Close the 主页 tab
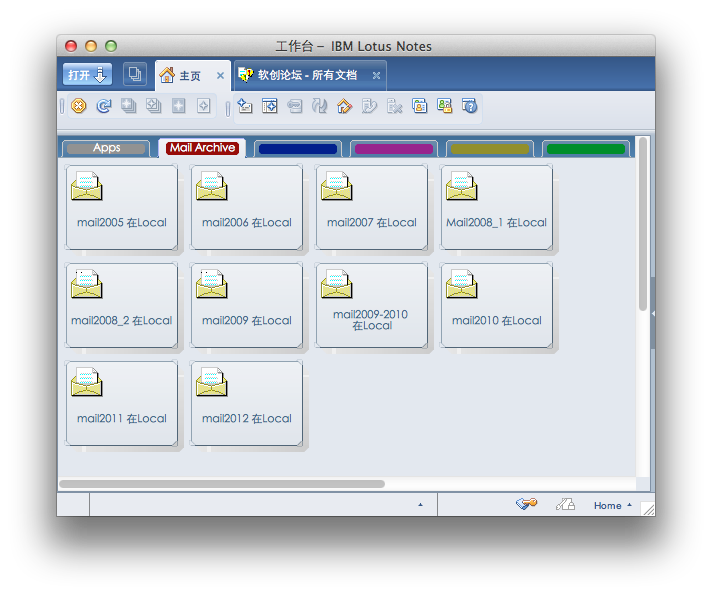712x595 pixels. (x=220, y=75)
